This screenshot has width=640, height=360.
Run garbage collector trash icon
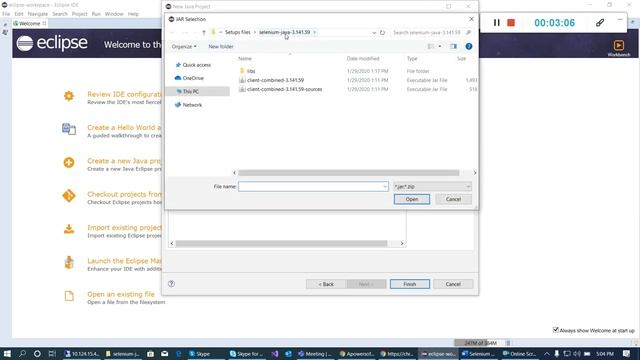coord(508,343)
